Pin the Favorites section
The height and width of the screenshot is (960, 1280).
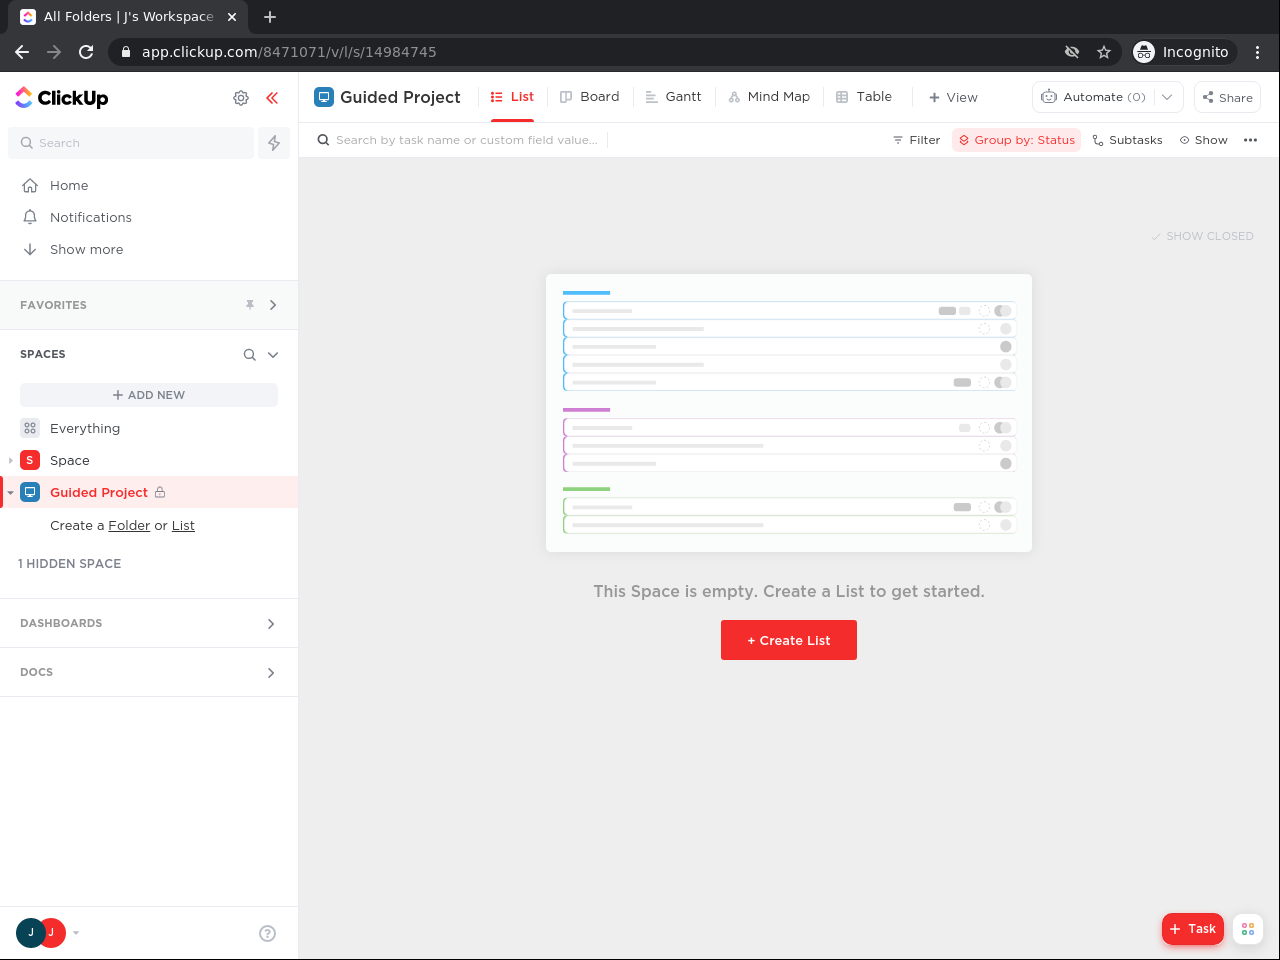(250, 305)
